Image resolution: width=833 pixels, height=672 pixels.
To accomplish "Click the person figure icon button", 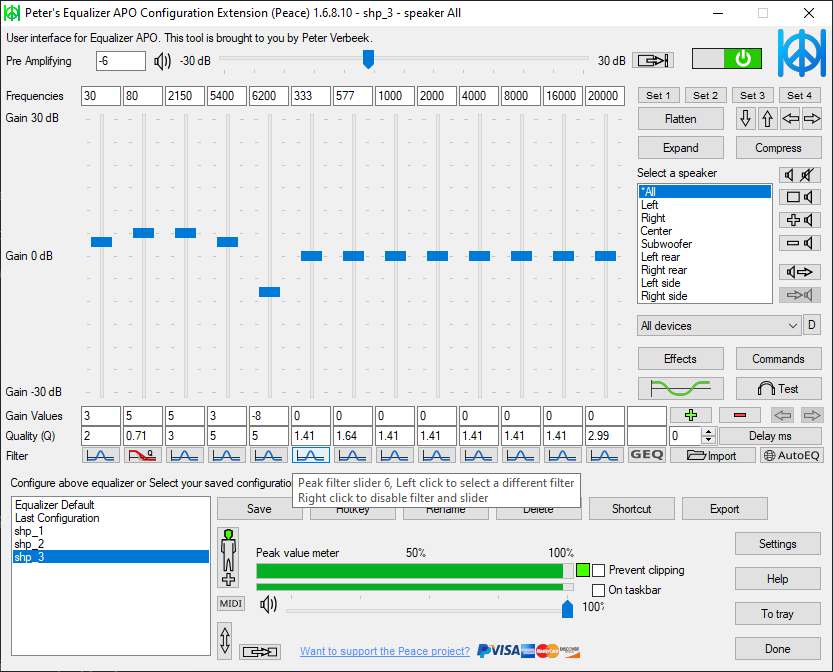I will coord(228,557).
